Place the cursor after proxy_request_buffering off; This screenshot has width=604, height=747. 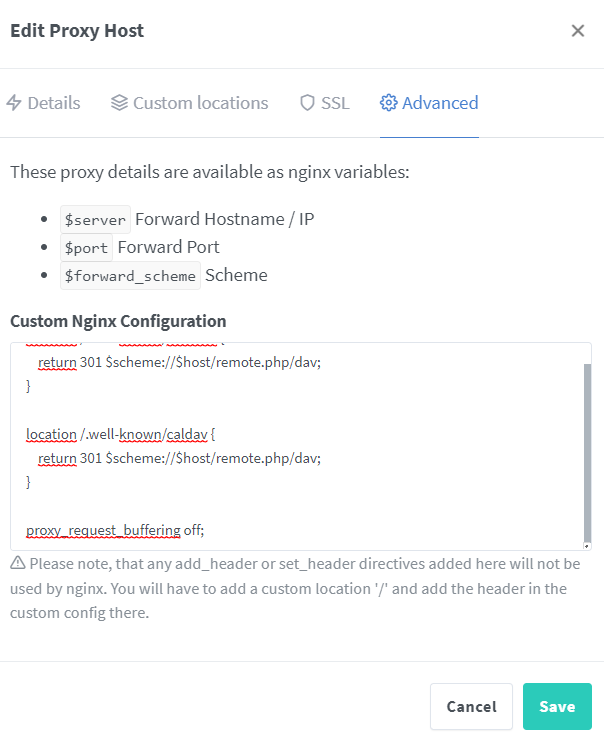[205, 530]
